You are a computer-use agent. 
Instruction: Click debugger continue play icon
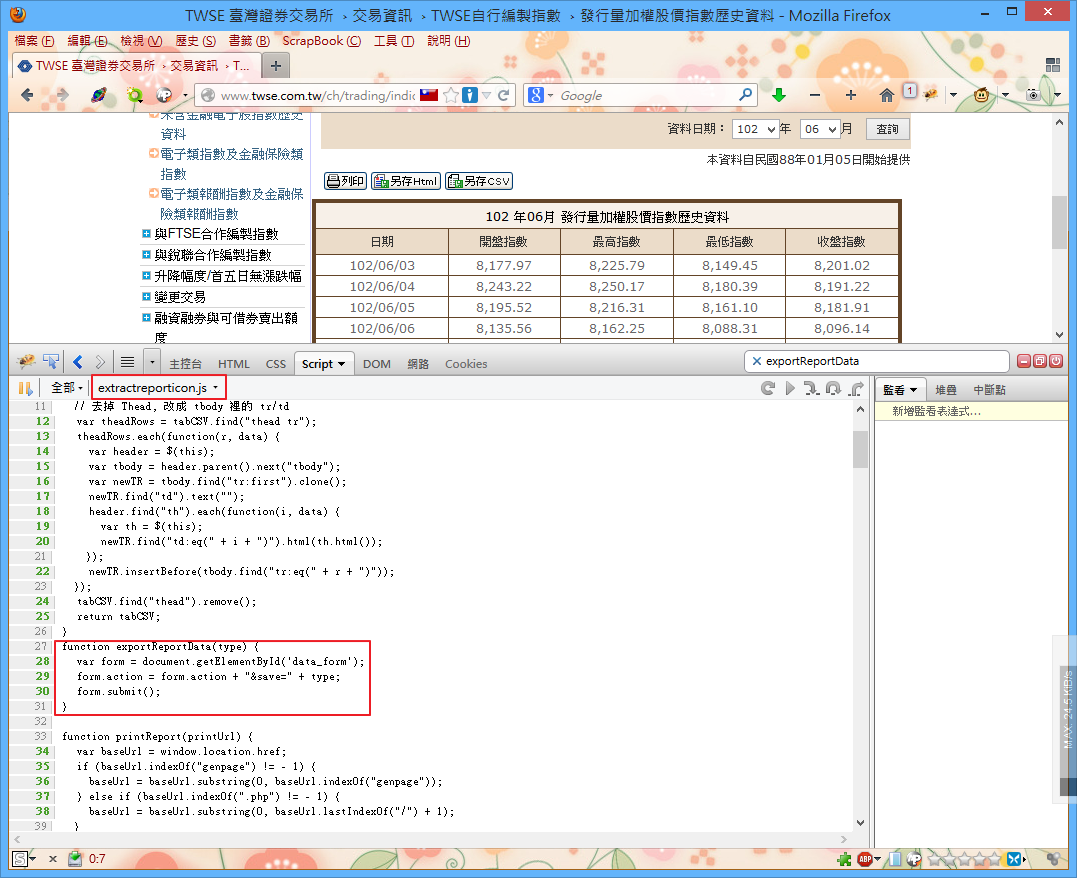pos(790,388)
